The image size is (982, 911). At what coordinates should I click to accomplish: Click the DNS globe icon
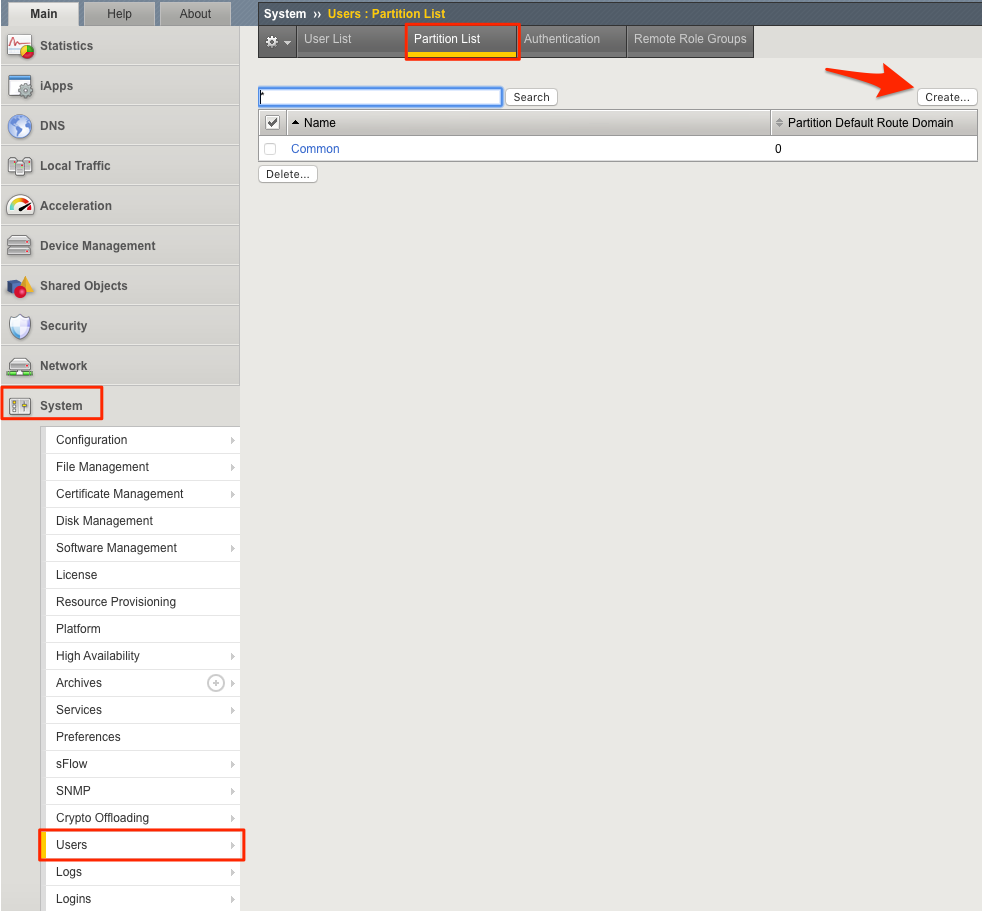(19, 125)
